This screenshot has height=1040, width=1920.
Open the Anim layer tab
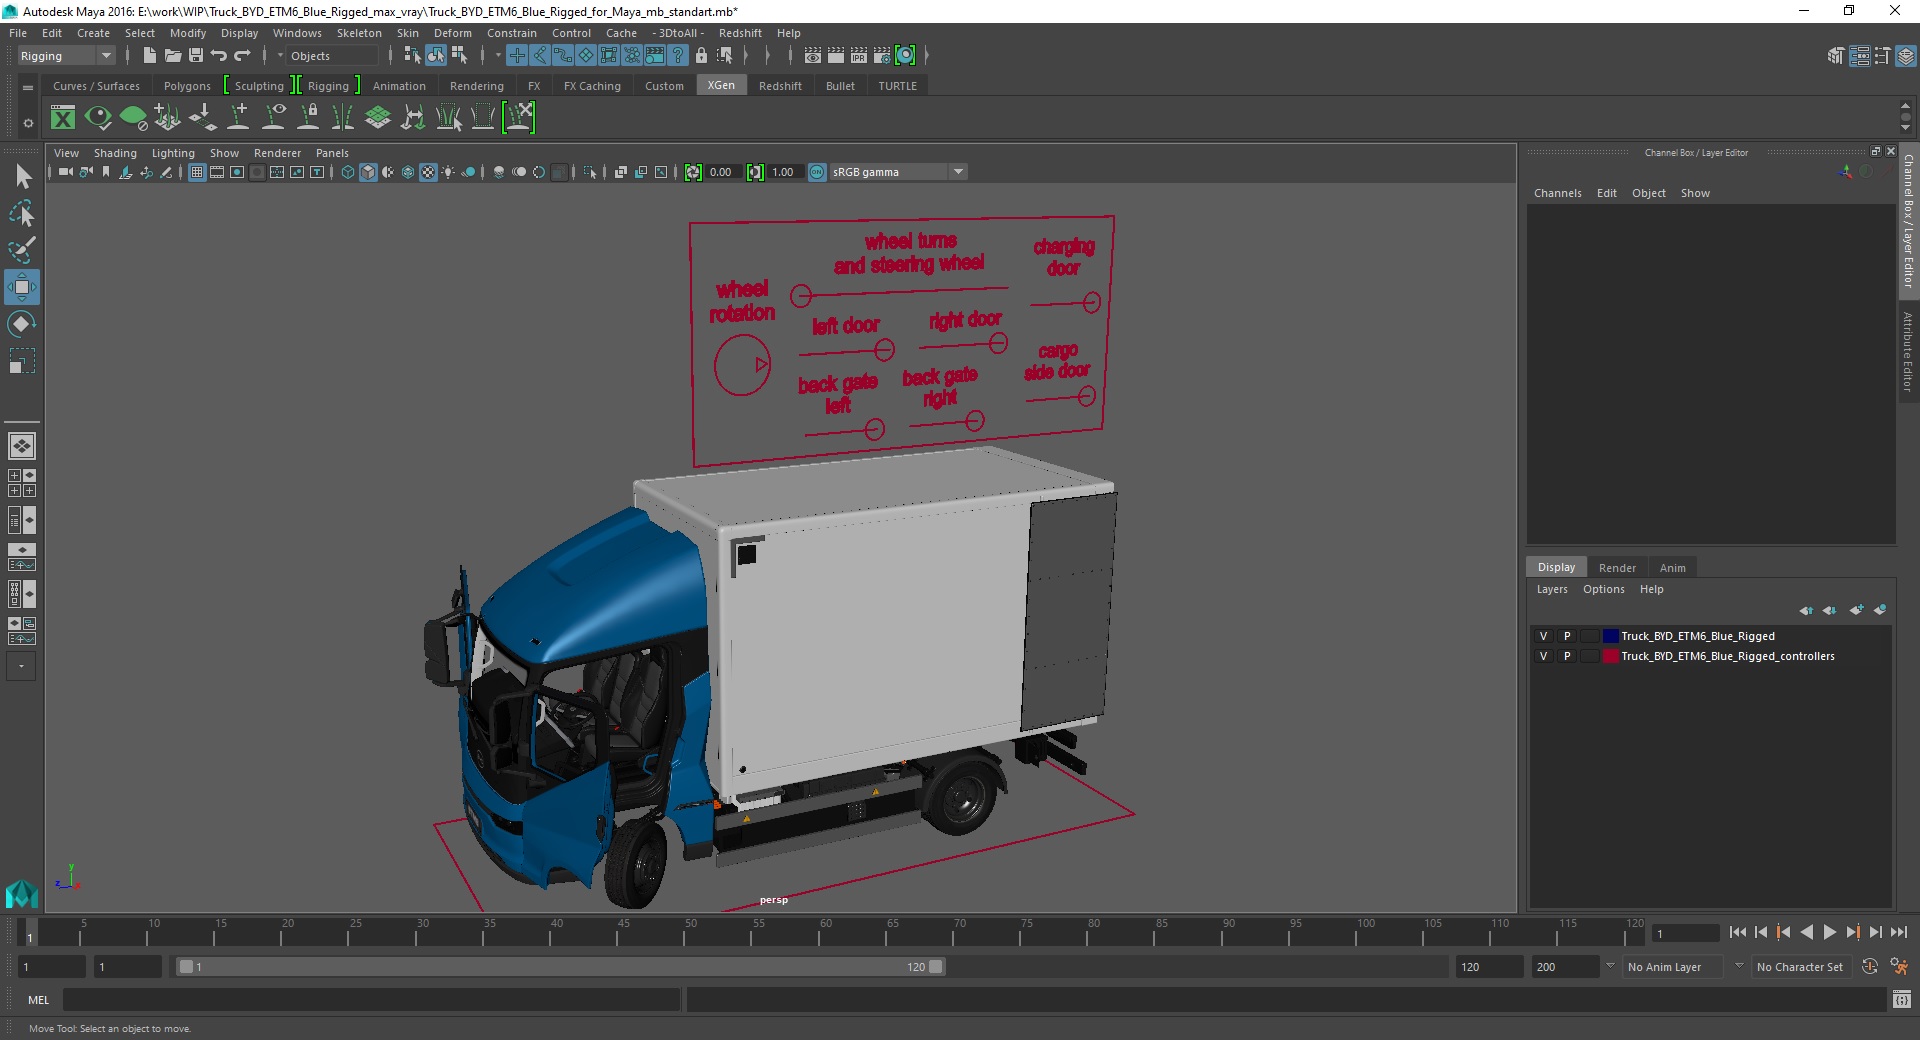coord(1672,567)
